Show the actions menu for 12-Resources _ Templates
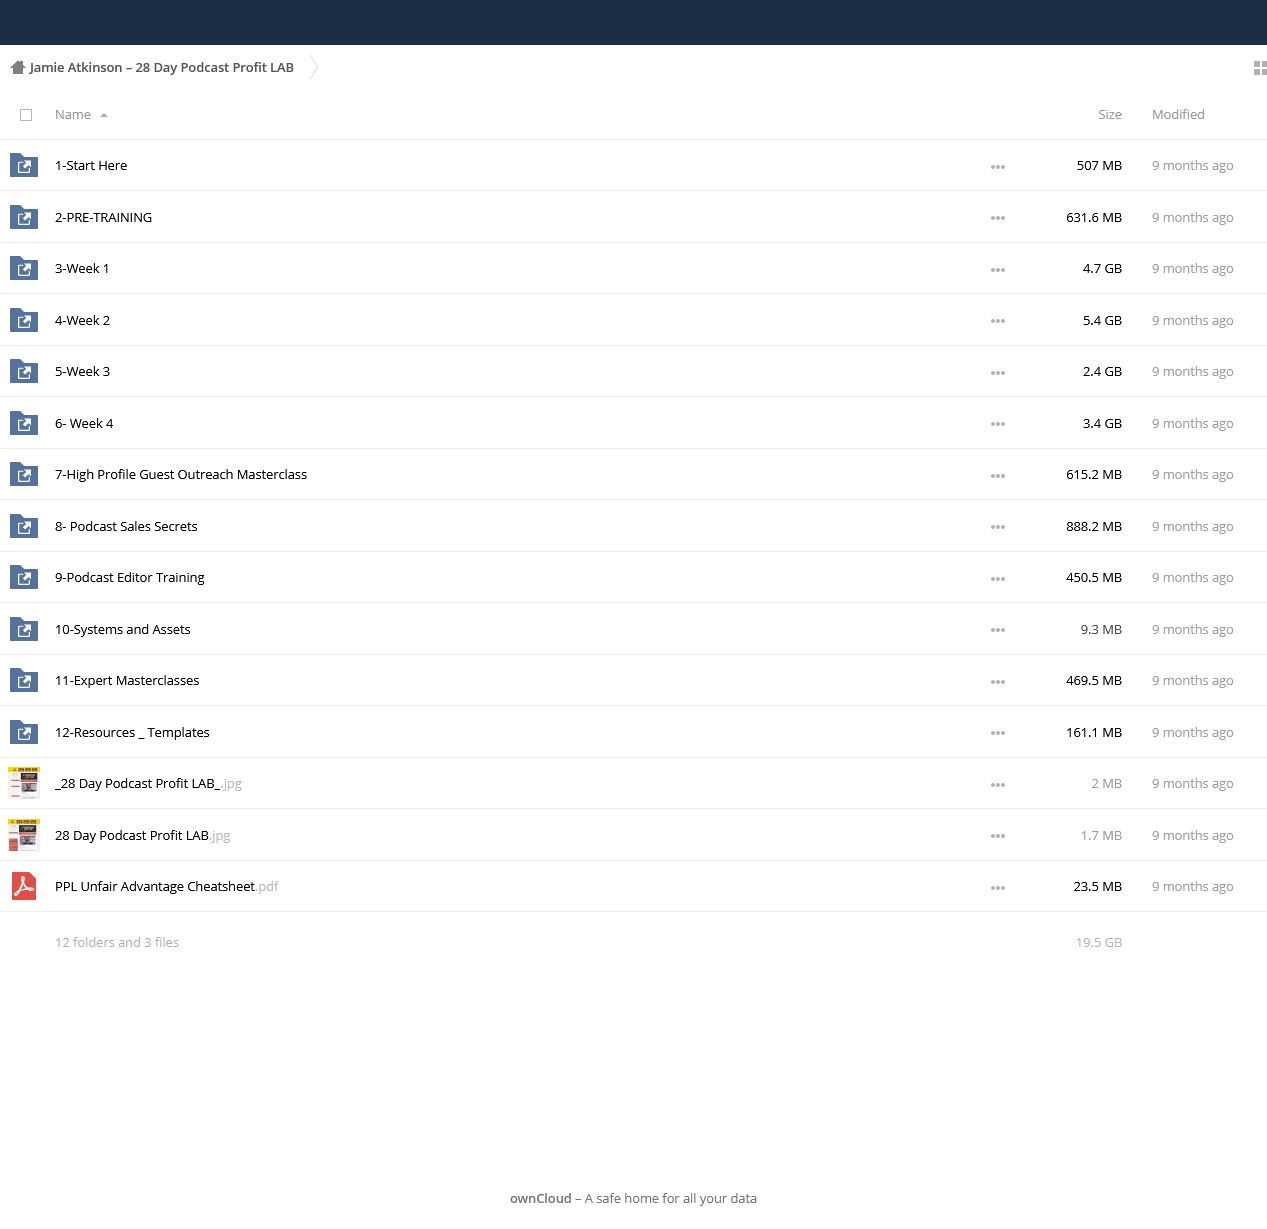 998,733
